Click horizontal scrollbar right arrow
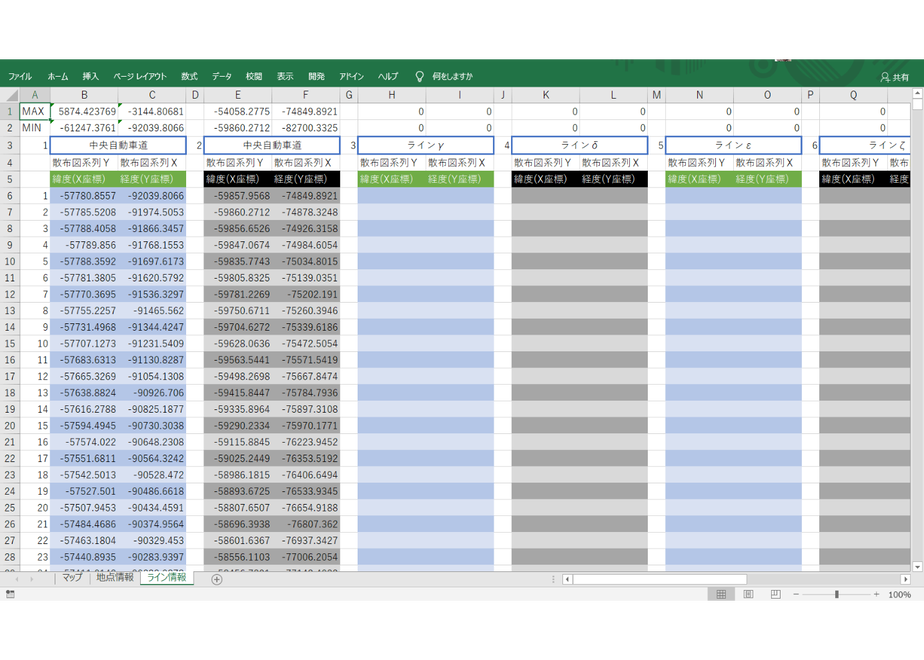The image size is (924, 660). click(x=906, y=579)
